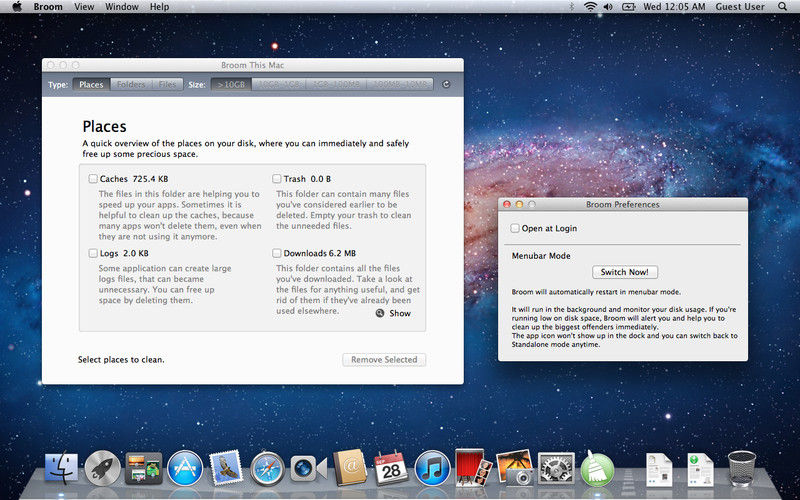800x500 pixels.
Task: Click the battery status icon
Action: point(628,7)
